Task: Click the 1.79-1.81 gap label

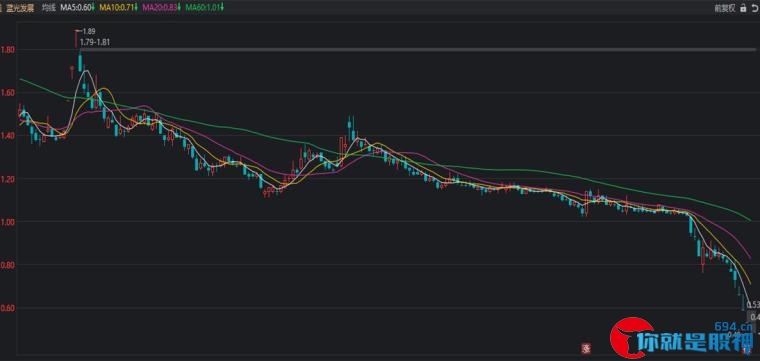Action: (96, 42)
